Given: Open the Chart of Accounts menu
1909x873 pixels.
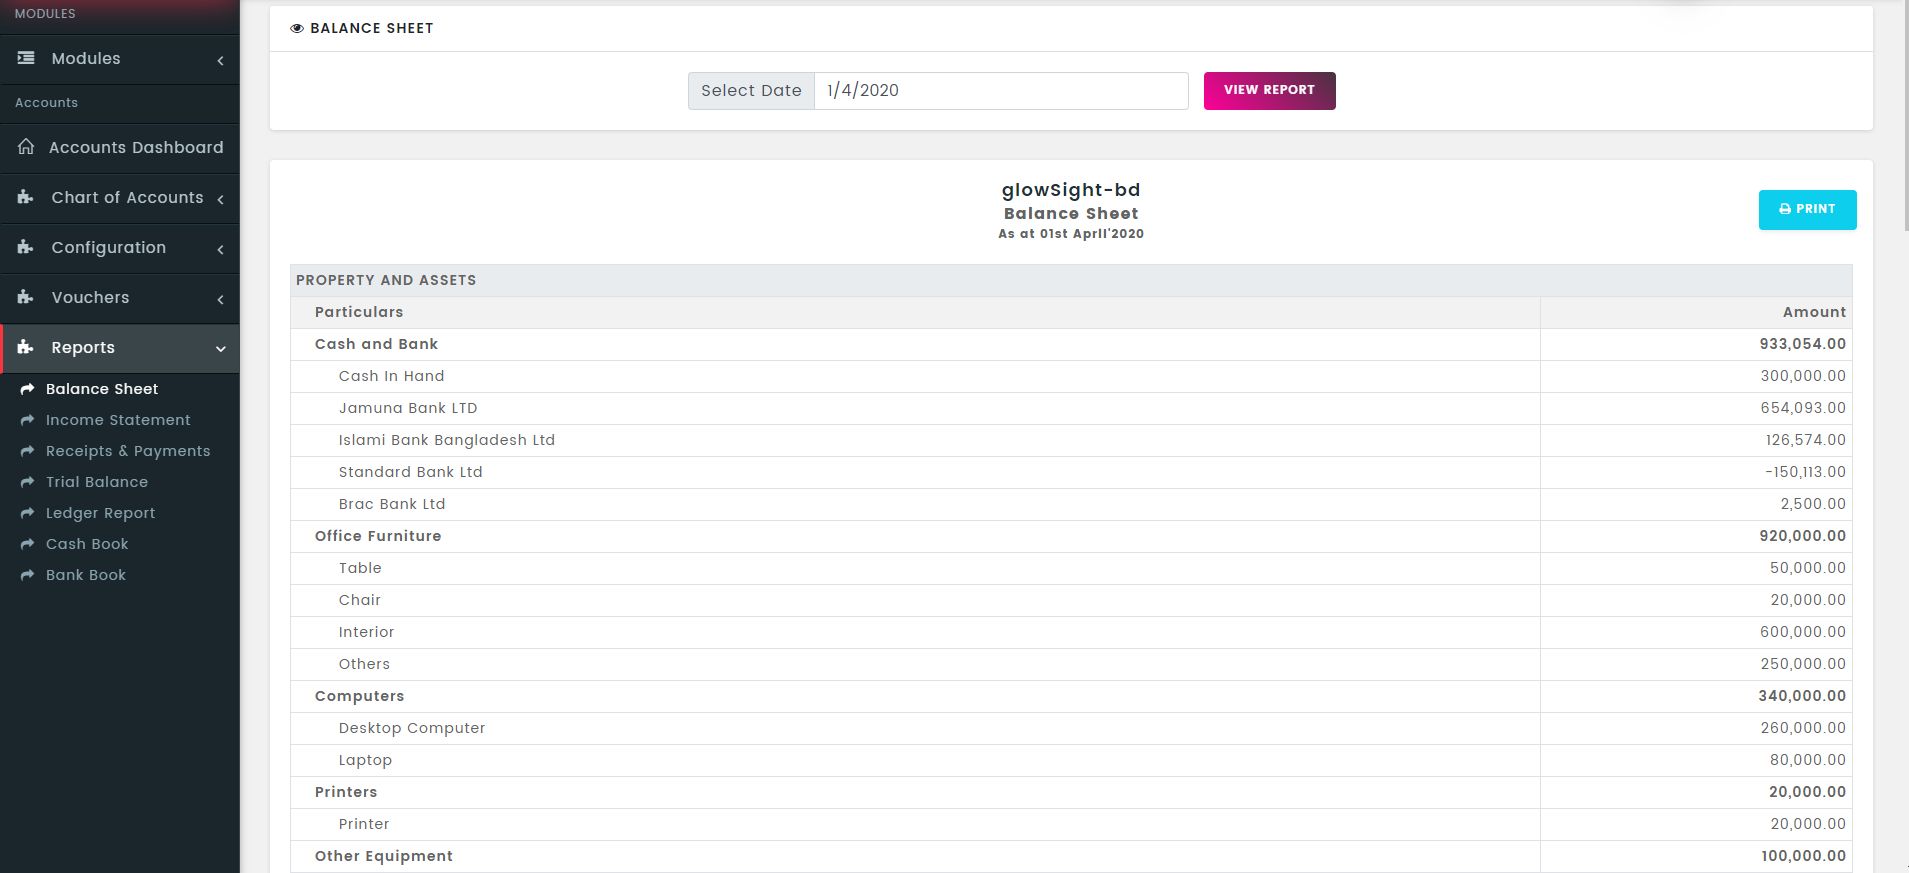Looking at the screenshot, I should pos(120,198).
